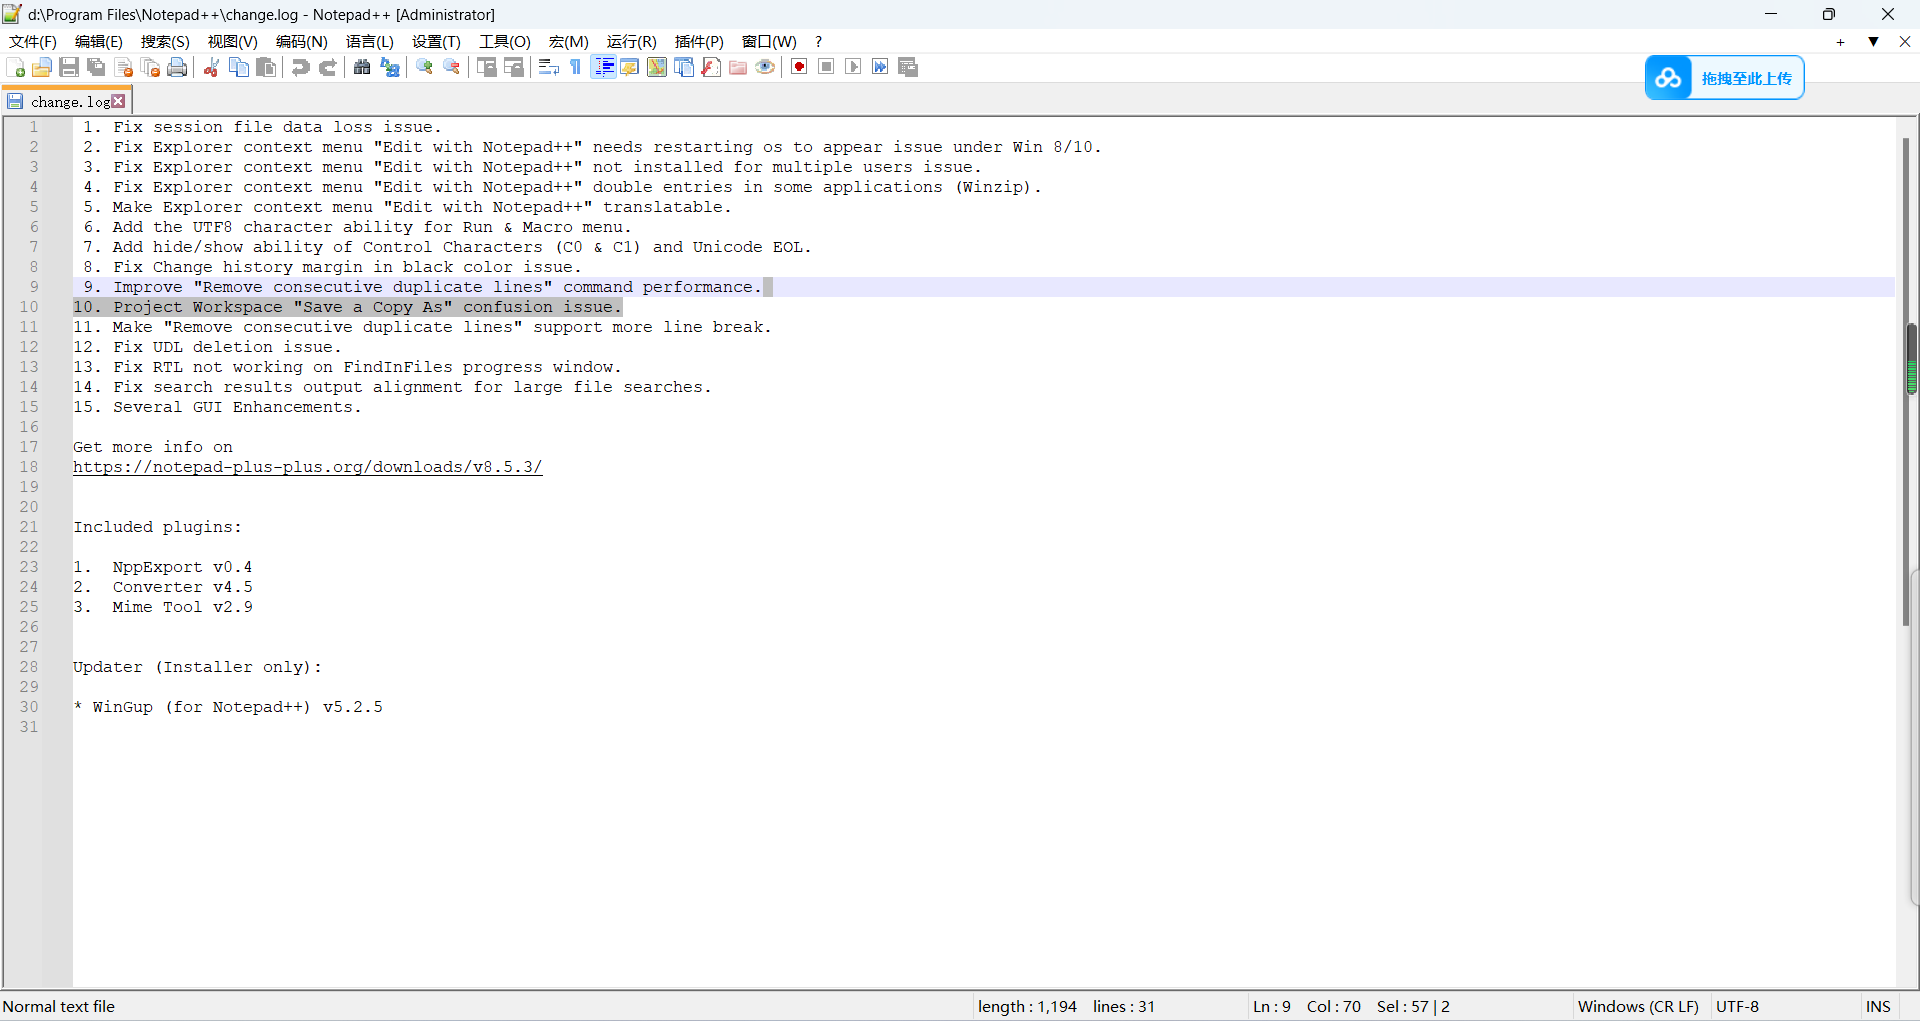Click the vertical scrollbar thumb
This screenshot has width=1920, height=1021.
pyautogui.click(x=1906, y=380)
